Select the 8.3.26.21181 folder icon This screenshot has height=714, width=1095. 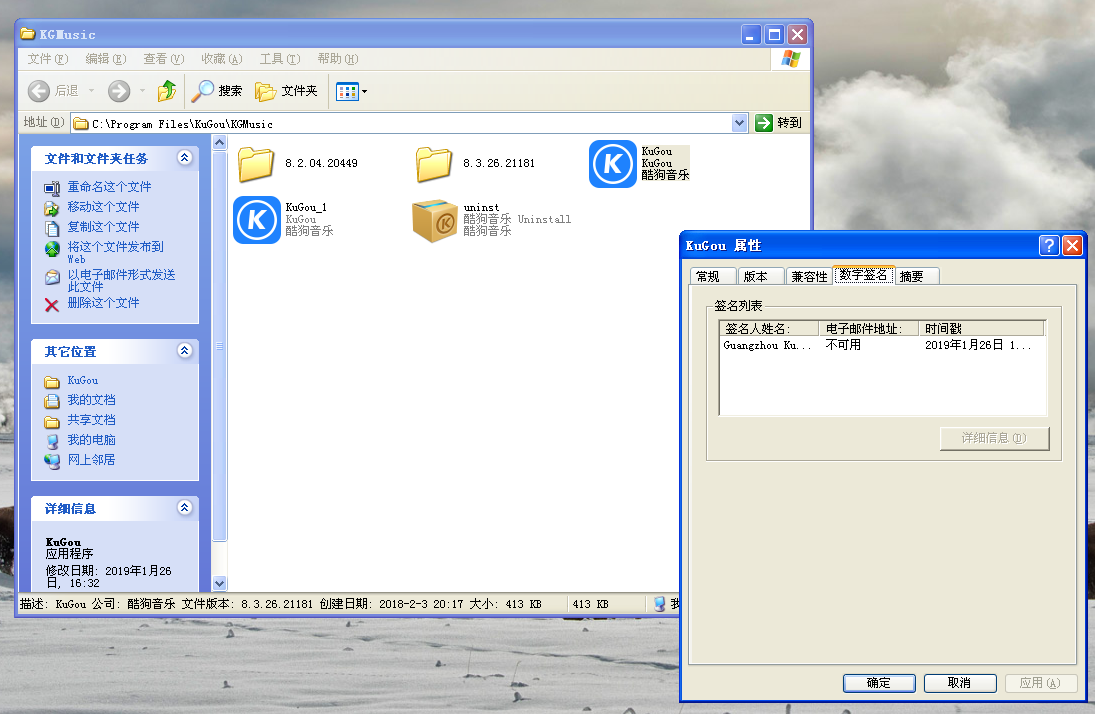(x=434, y=163)
